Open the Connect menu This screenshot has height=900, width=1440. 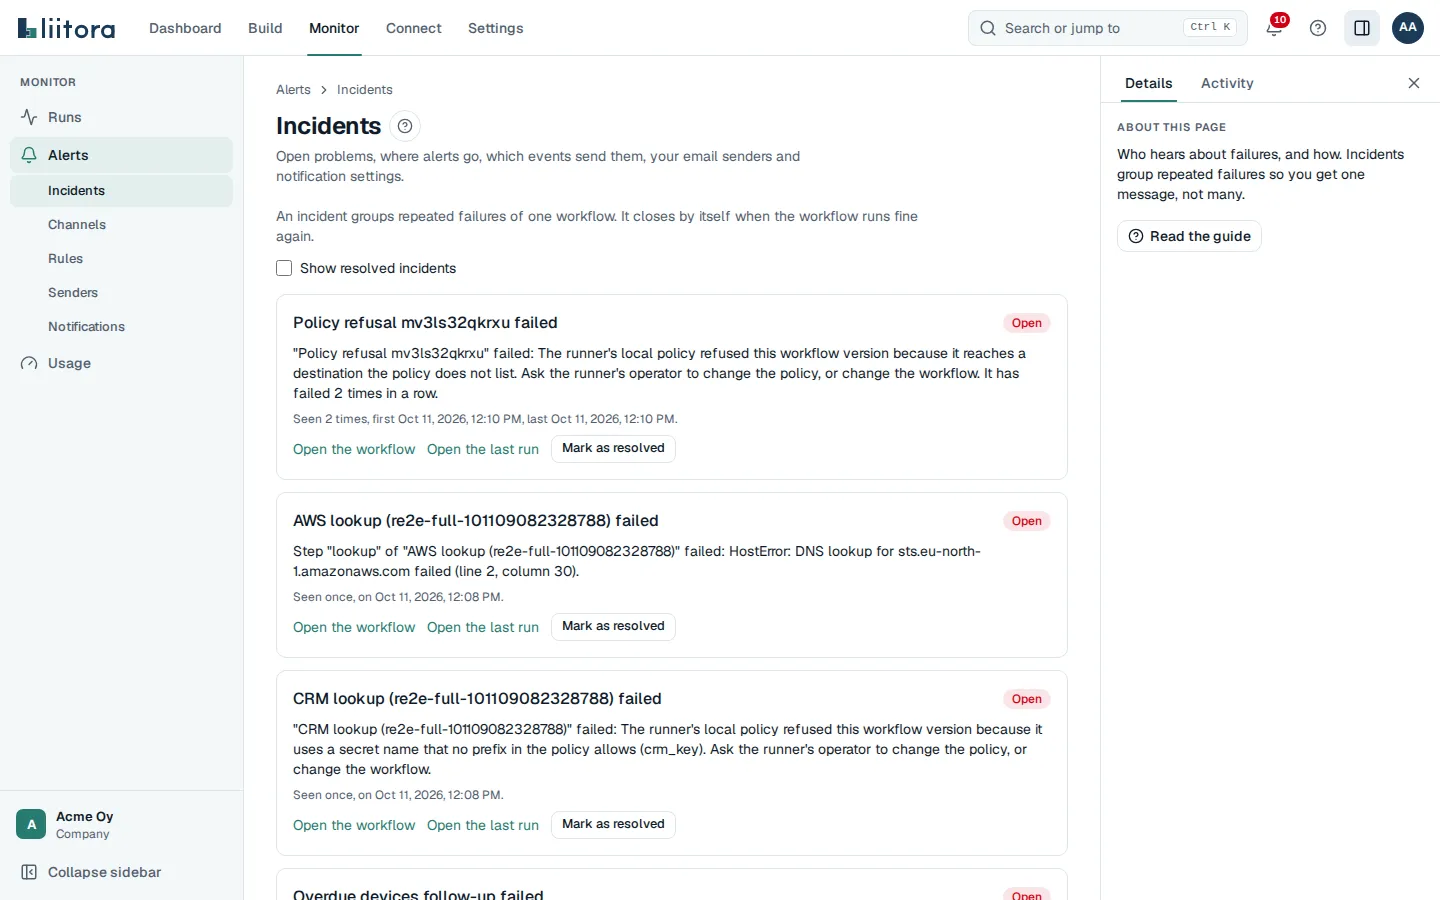(414, 28)
